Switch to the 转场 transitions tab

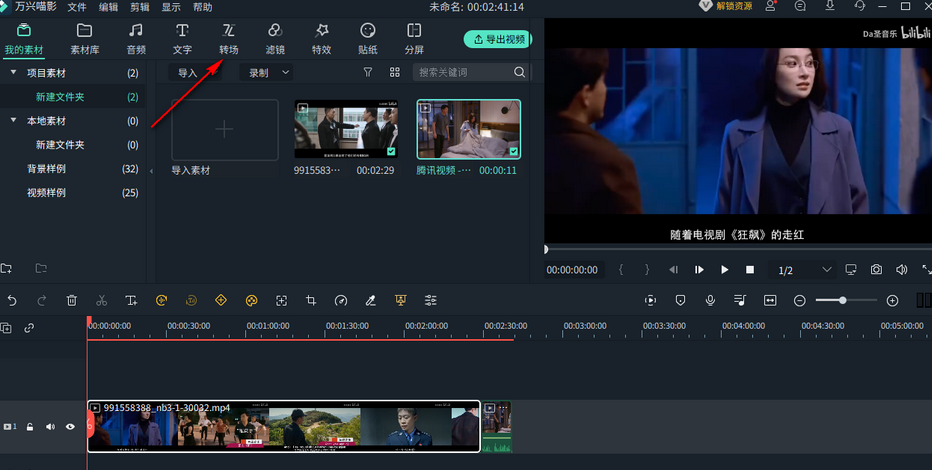tap(229, 38)
